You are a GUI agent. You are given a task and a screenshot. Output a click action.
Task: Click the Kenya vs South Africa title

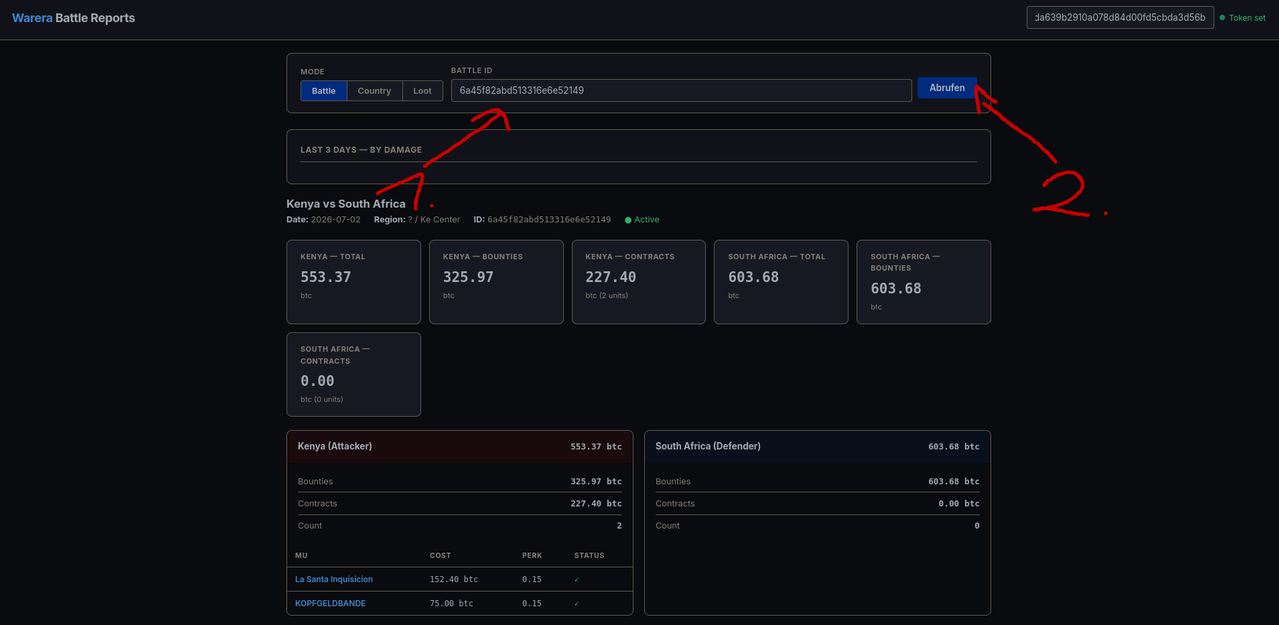346,204
